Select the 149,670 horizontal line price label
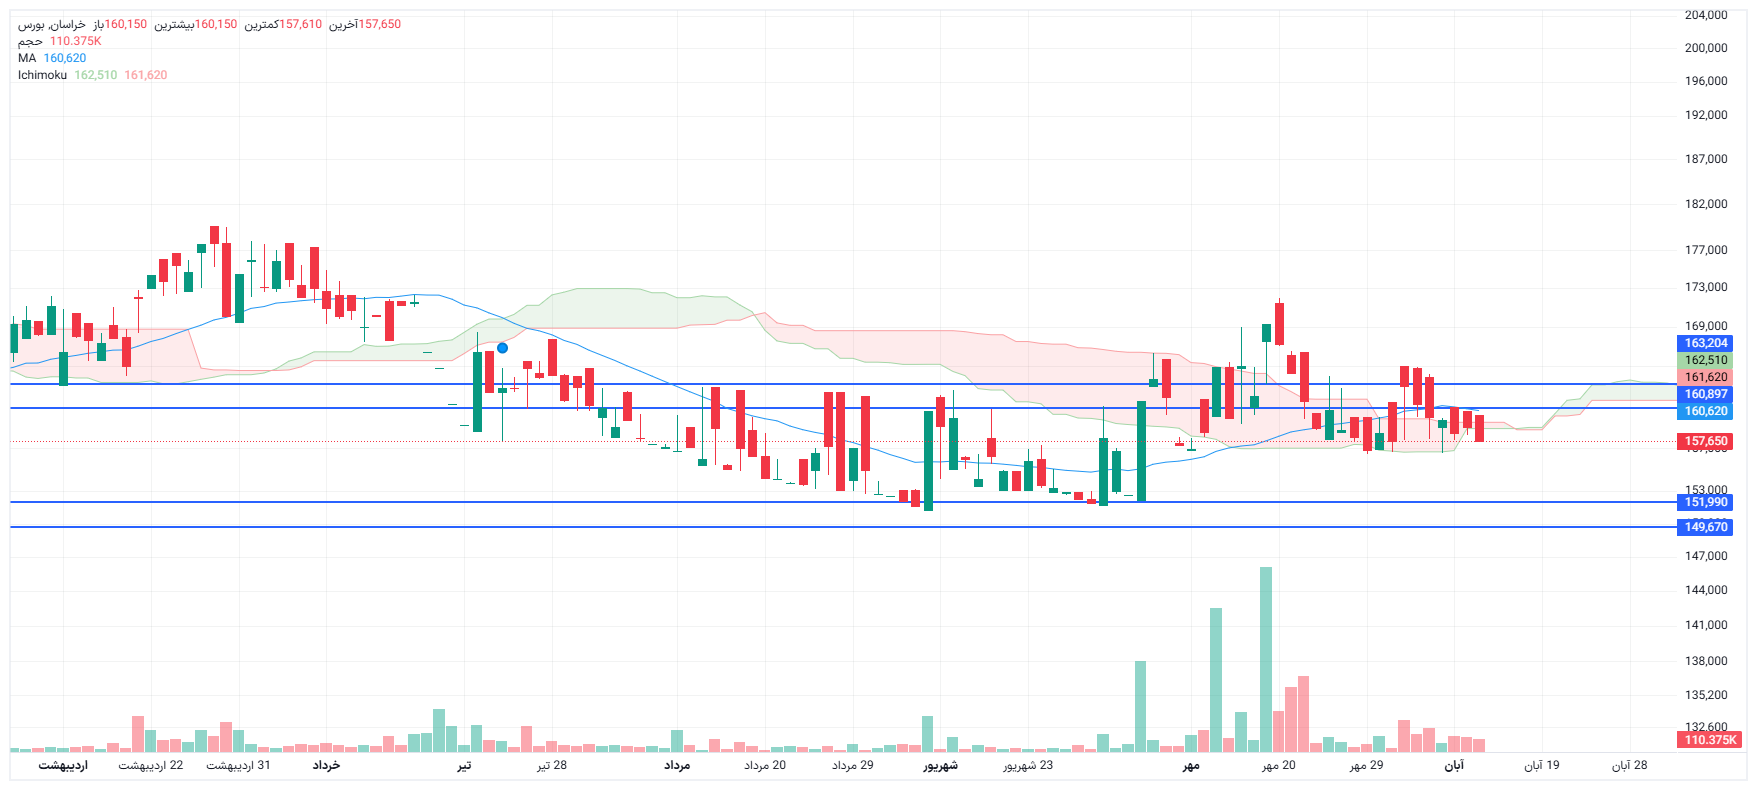 coord(1706,527)
